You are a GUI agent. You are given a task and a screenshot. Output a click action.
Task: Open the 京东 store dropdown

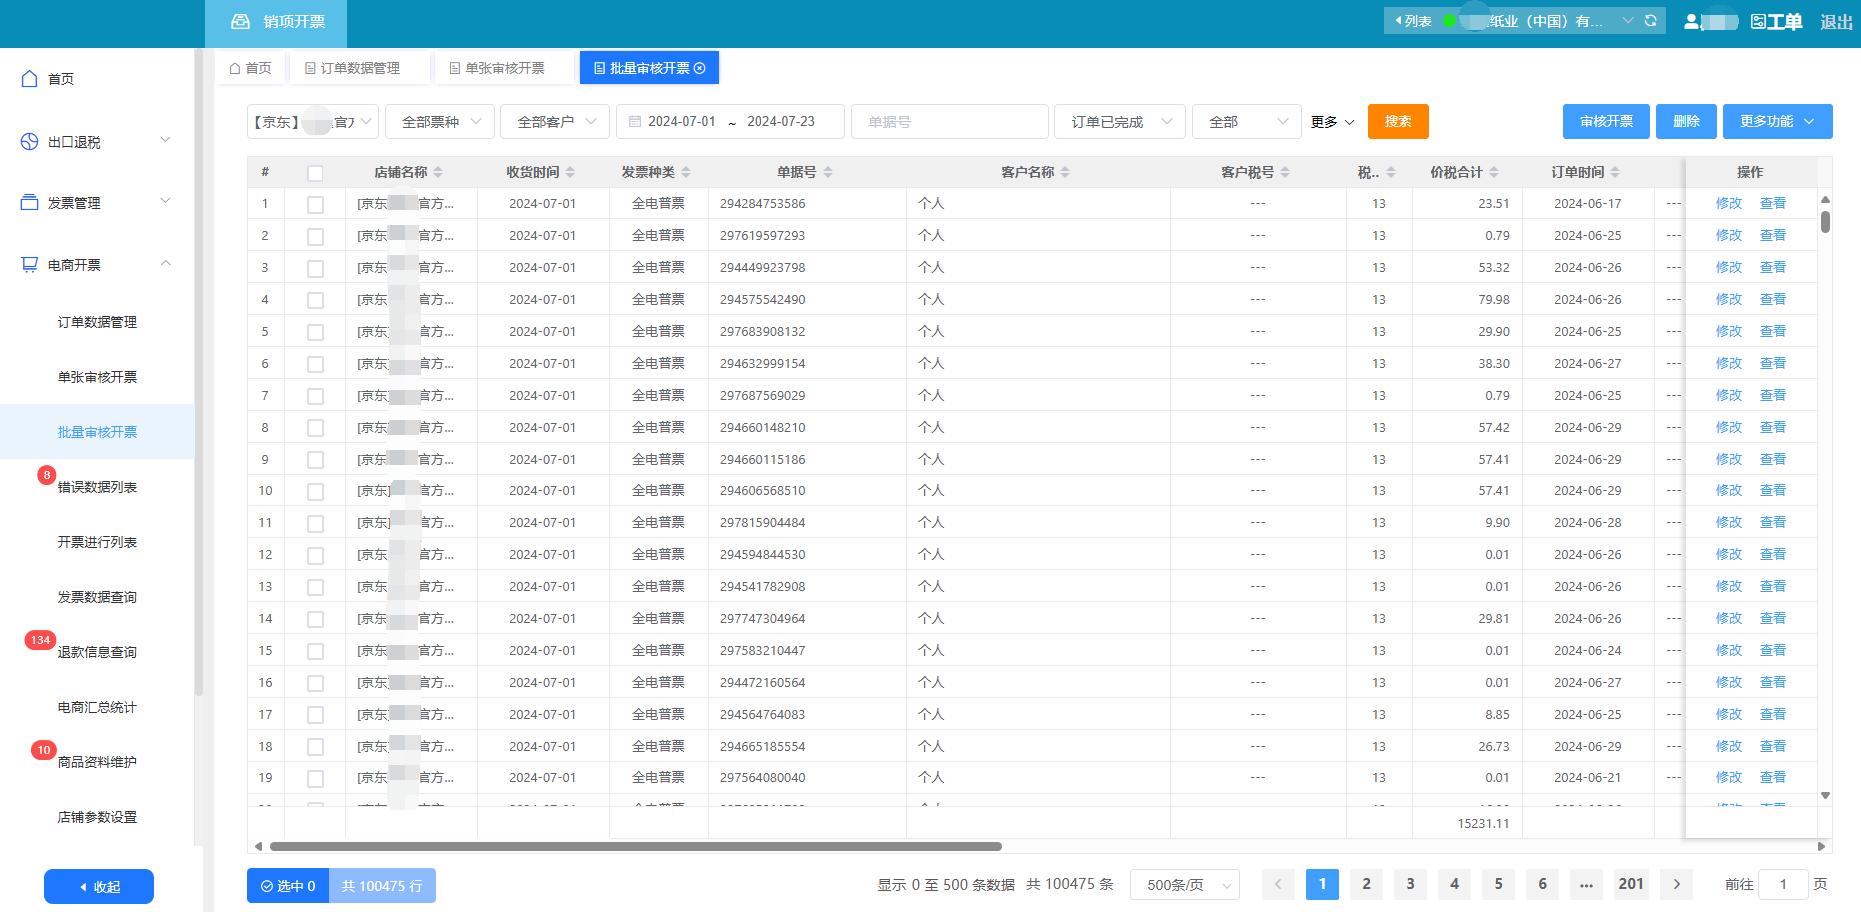point(313,122)
